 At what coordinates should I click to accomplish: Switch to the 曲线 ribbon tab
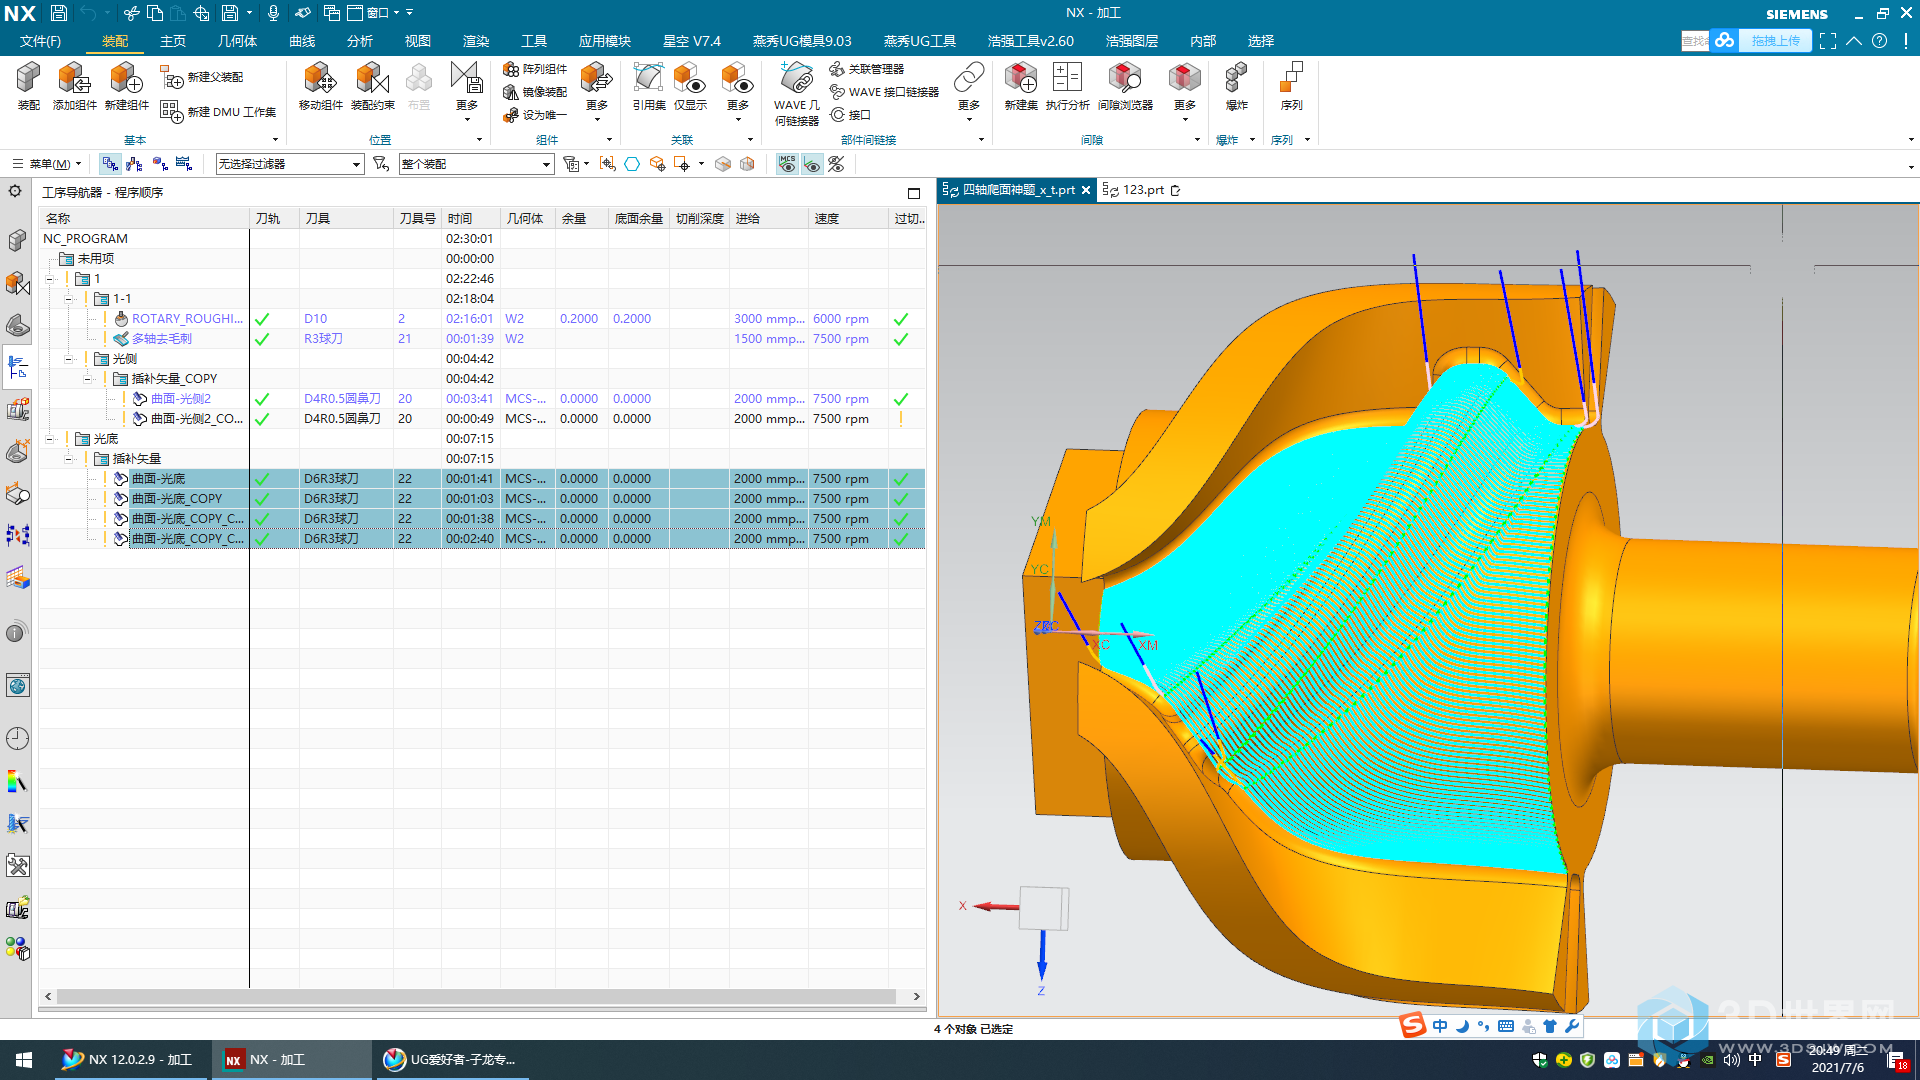(x=302, y=41)
